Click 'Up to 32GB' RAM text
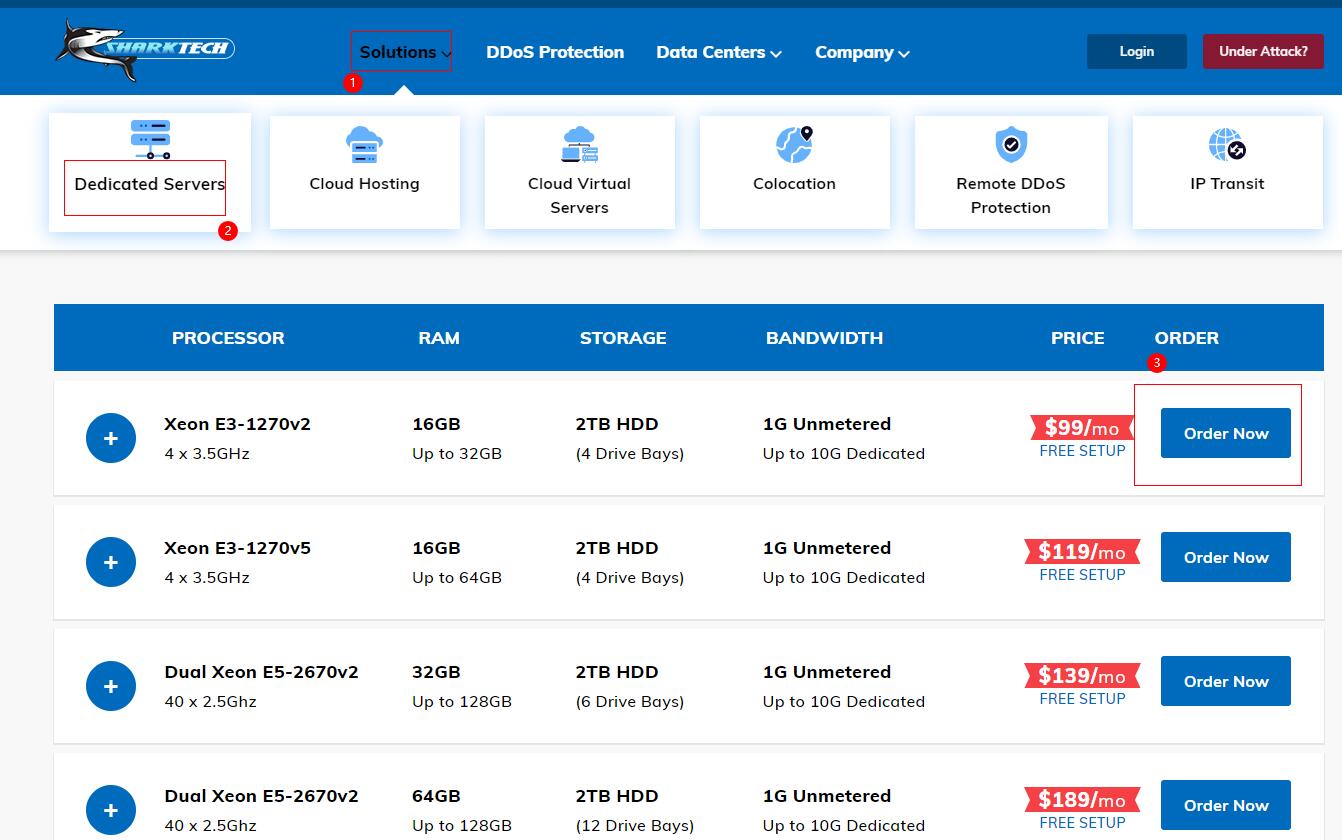This screenshot has width=1342, height=840. (x=457, y=454)
